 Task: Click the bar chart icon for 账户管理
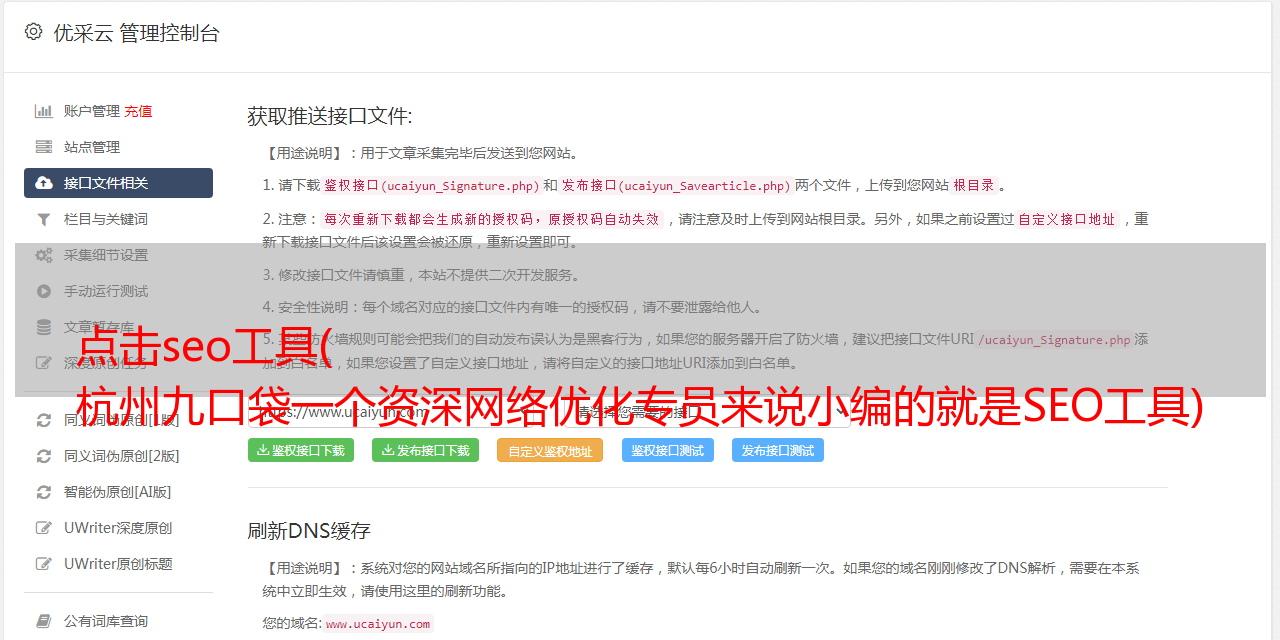(x=44, y=111)
